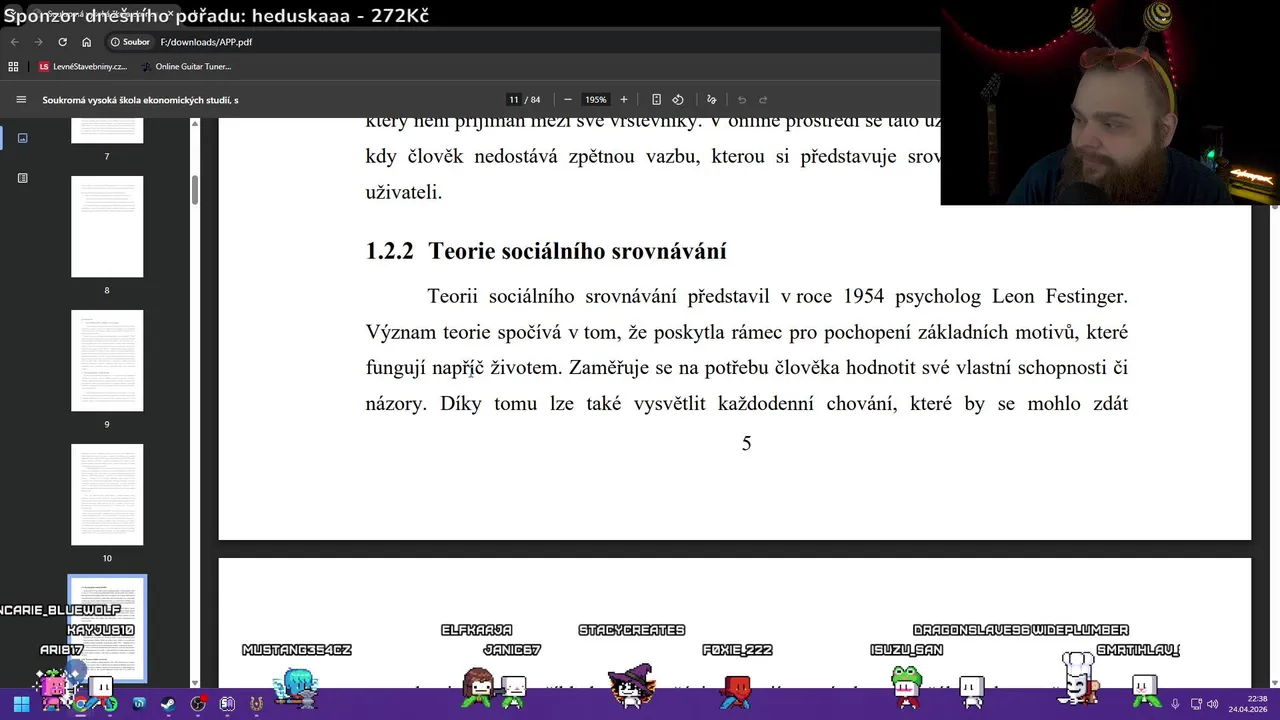The height and width of the screenshot is (720, 1280).
Task: Open network settings in system tray
Action: [1196, 704]
